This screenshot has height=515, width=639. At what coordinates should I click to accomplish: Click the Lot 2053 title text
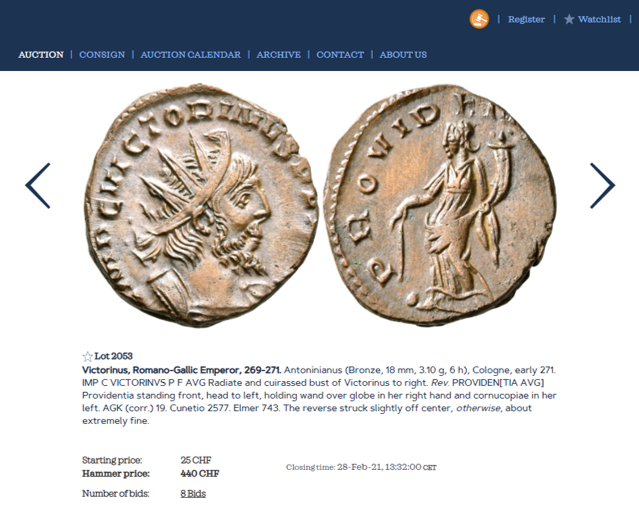coord(113,356)
